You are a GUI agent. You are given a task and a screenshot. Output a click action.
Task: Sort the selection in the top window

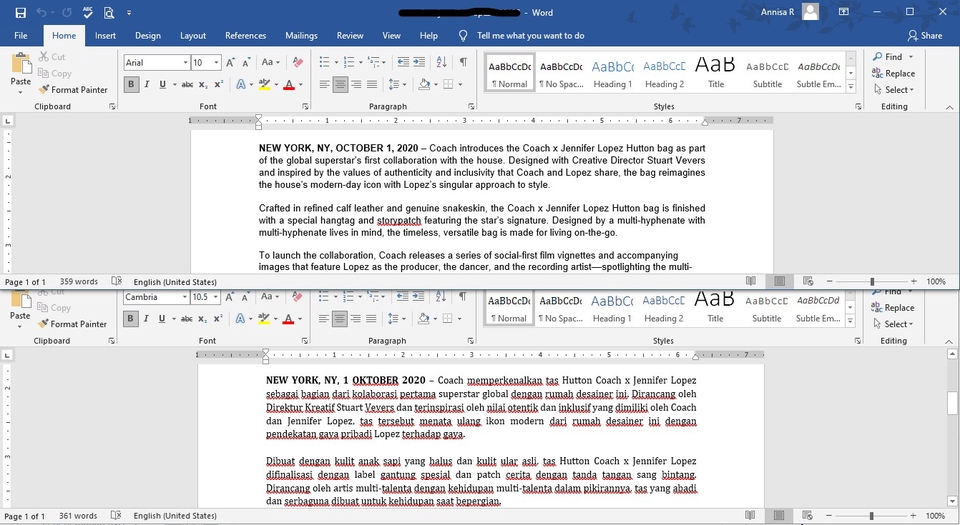click(441, 62)
